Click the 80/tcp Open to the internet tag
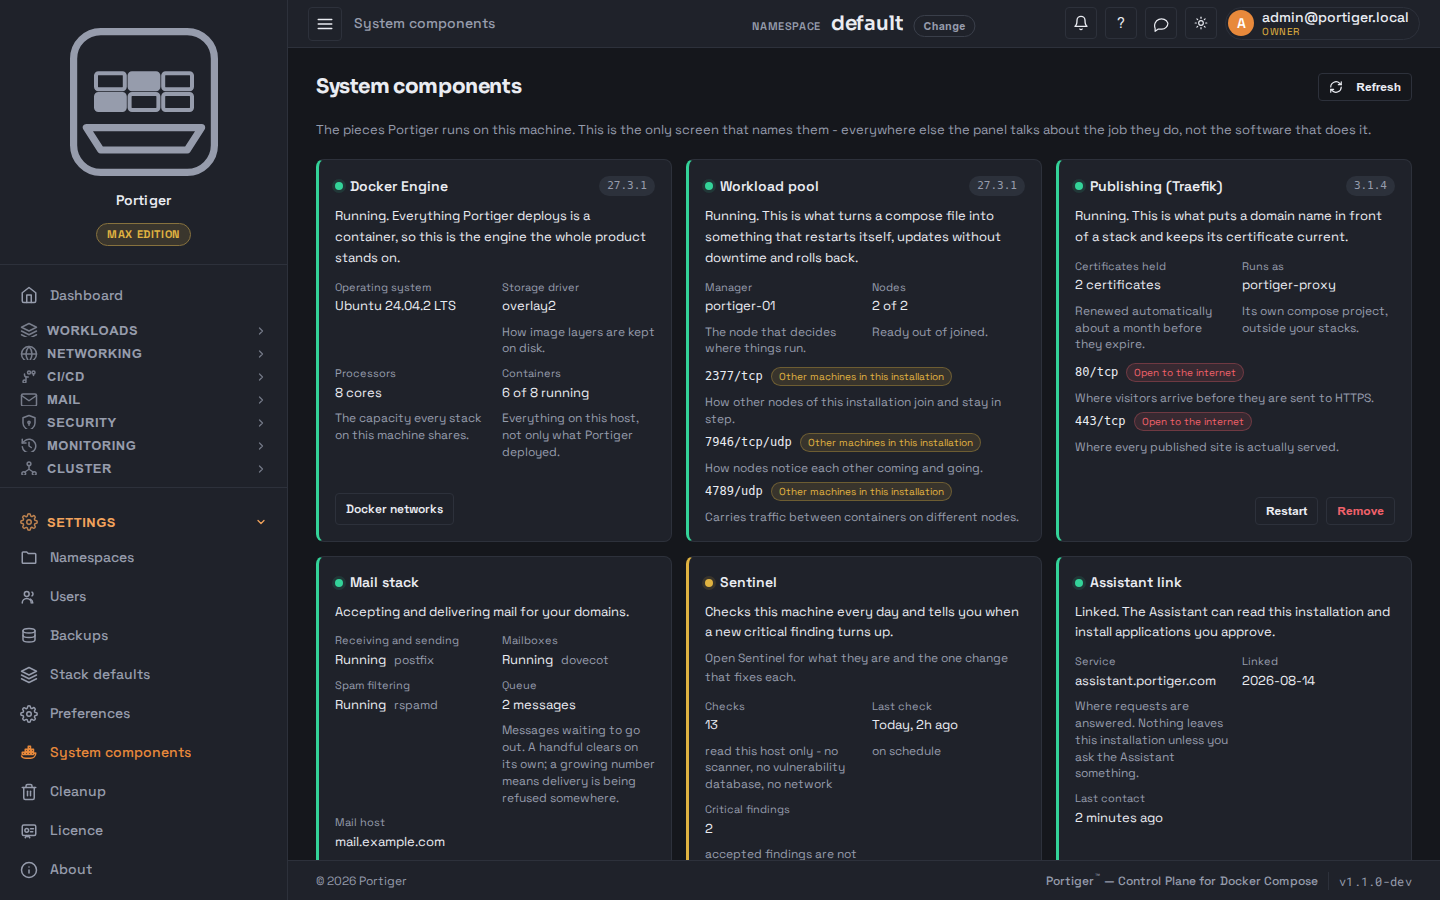 pos(1185,373)
